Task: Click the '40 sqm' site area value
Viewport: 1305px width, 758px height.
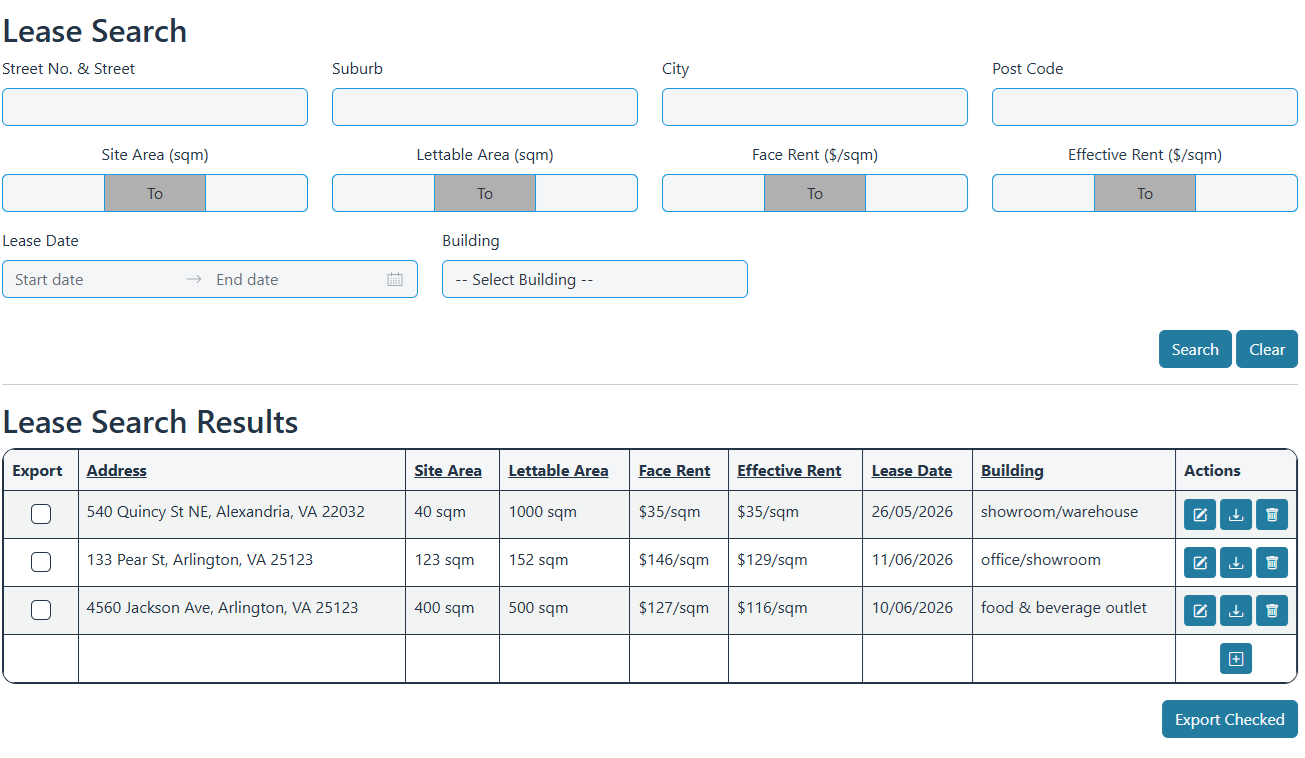Action: pyautogui.click(x=440, y=512)
